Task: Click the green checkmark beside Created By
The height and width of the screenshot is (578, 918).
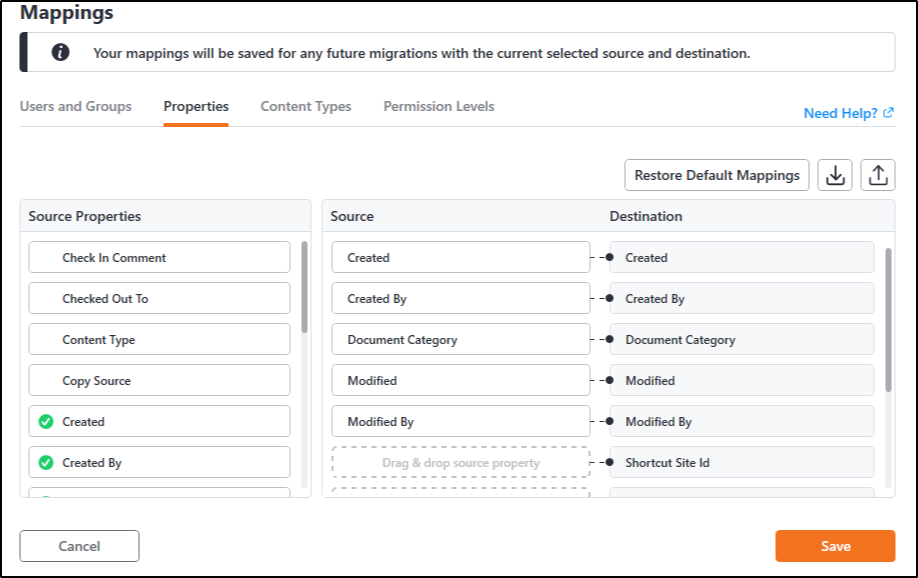Action: pos(45,462)
